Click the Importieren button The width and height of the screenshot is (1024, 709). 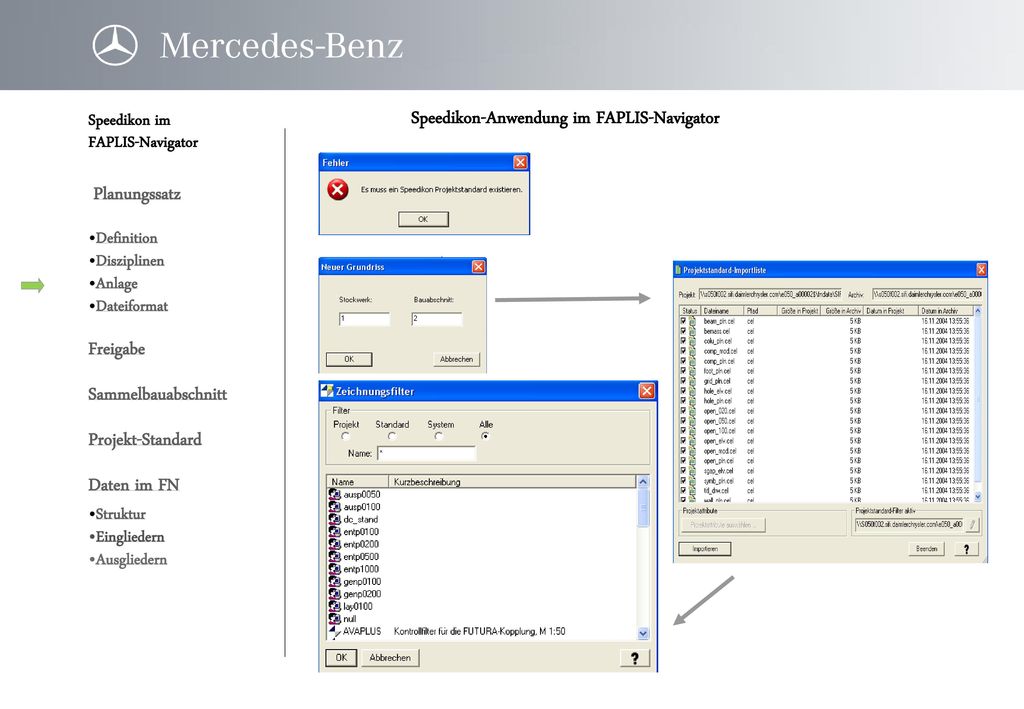(705, 549)
